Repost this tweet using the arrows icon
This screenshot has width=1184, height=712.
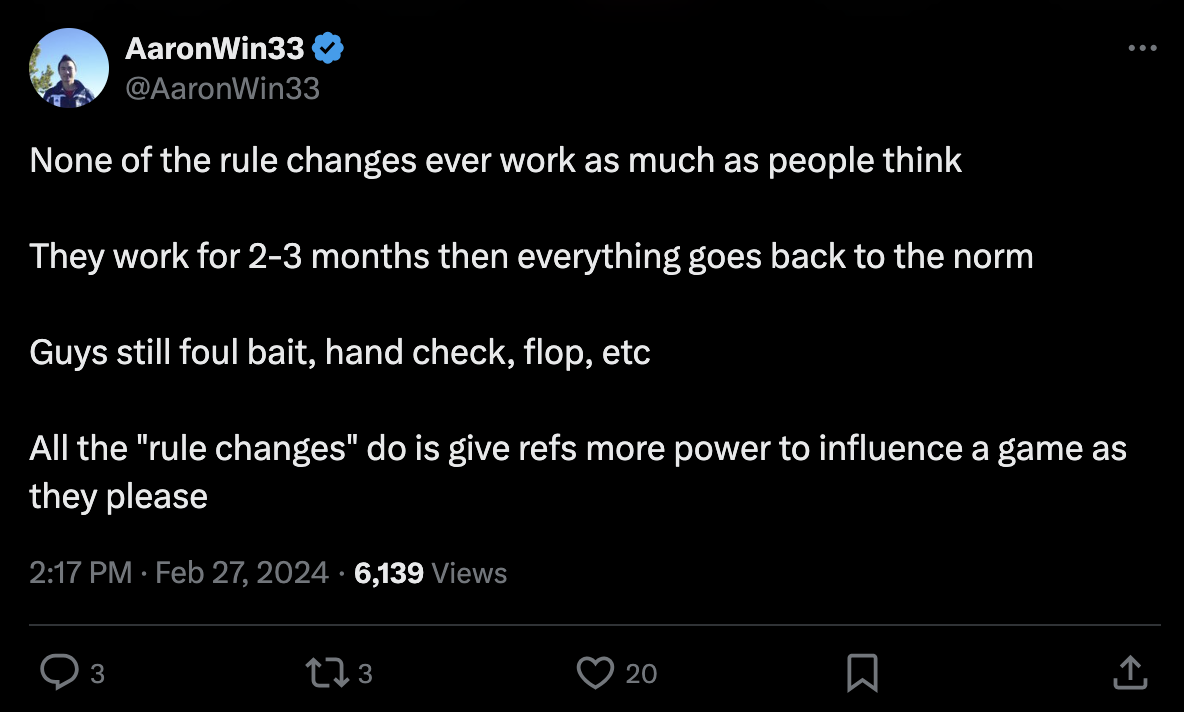click(327, 673)
